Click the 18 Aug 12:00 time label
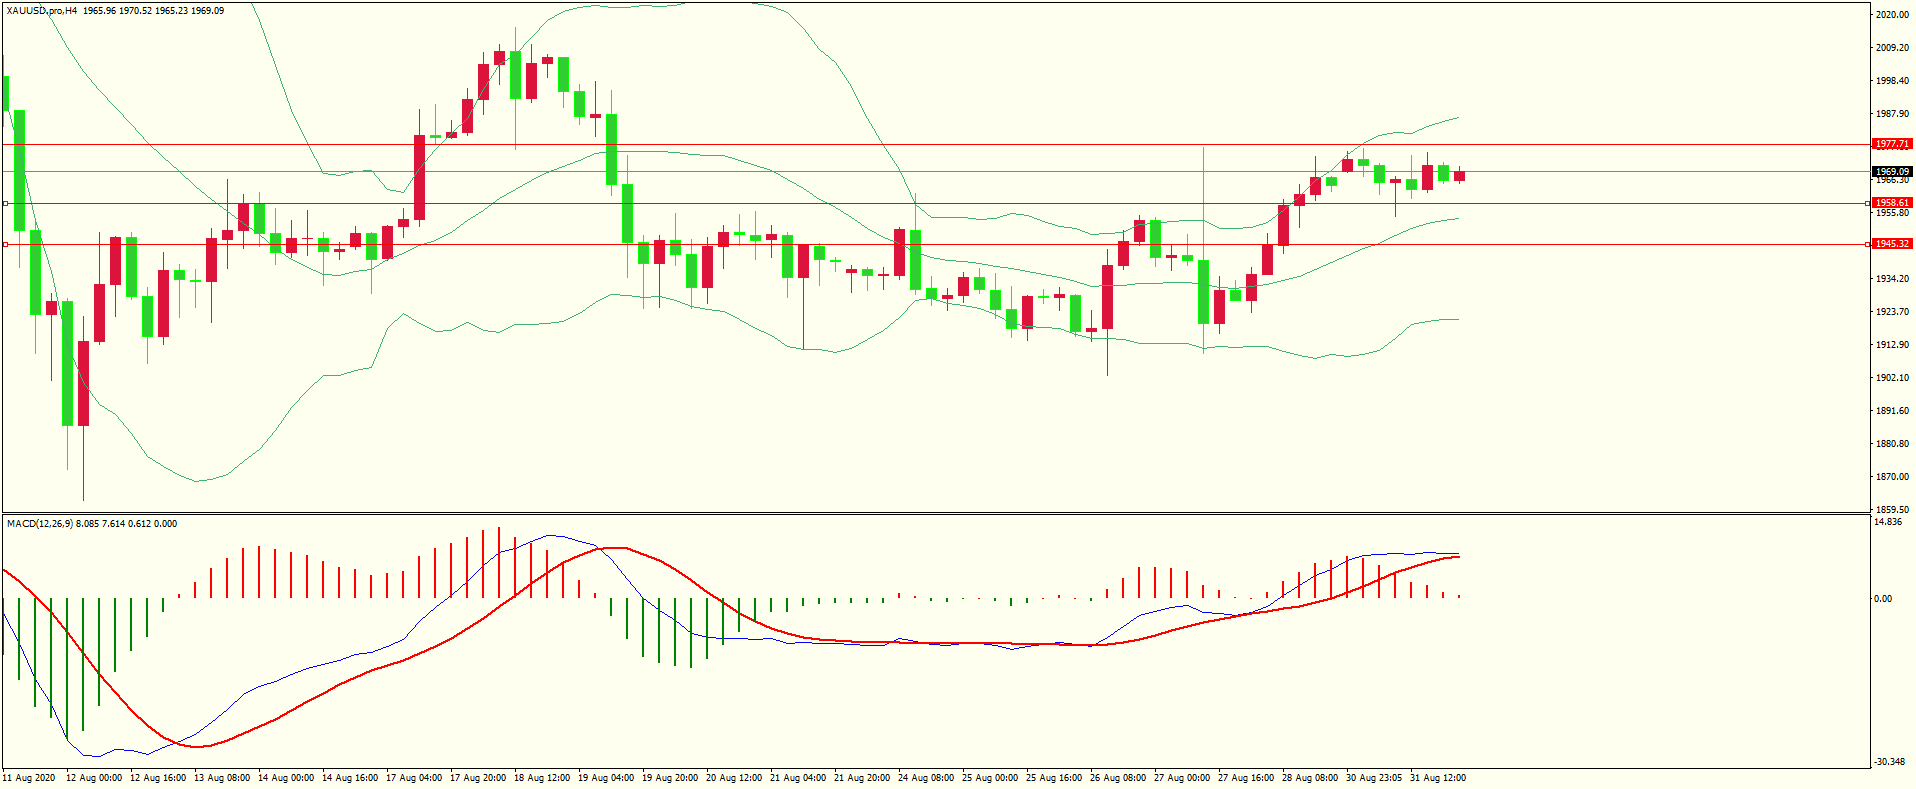This screenshot has height=789, width=1916. [542, 778]
